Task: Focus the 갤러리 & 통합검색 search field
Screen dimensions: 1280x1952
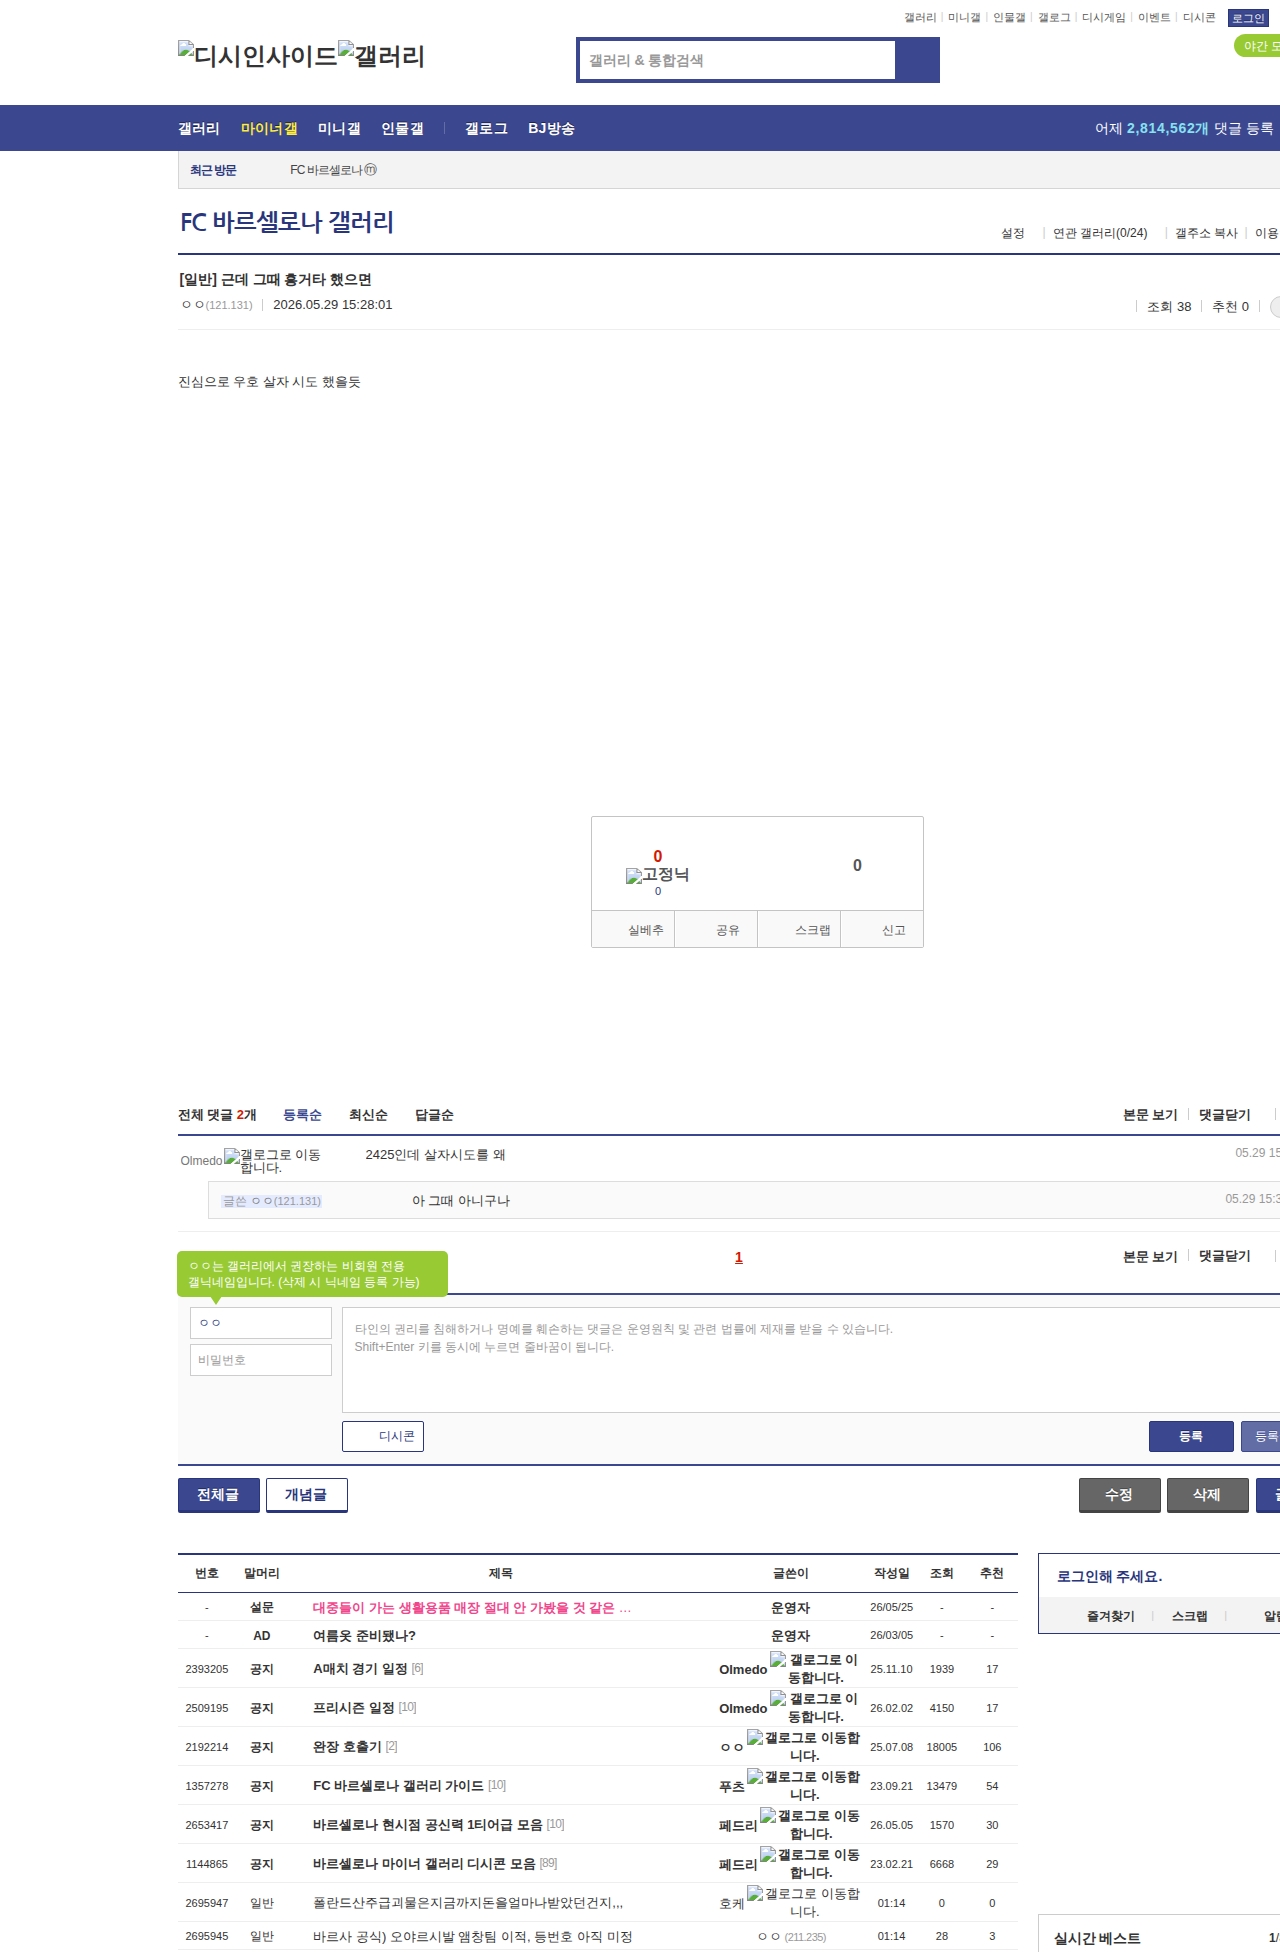Action: tap(738, 60)
